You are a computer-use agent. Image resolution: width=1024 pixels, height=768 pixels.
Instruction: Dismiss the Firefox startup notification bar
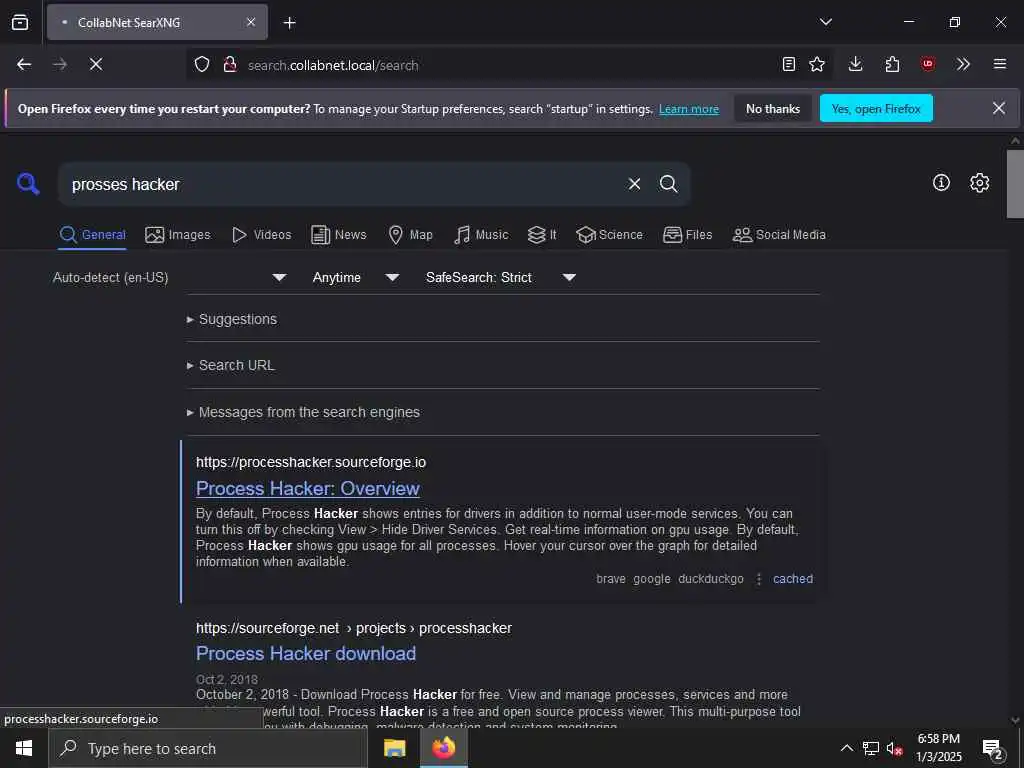[999, 108]
